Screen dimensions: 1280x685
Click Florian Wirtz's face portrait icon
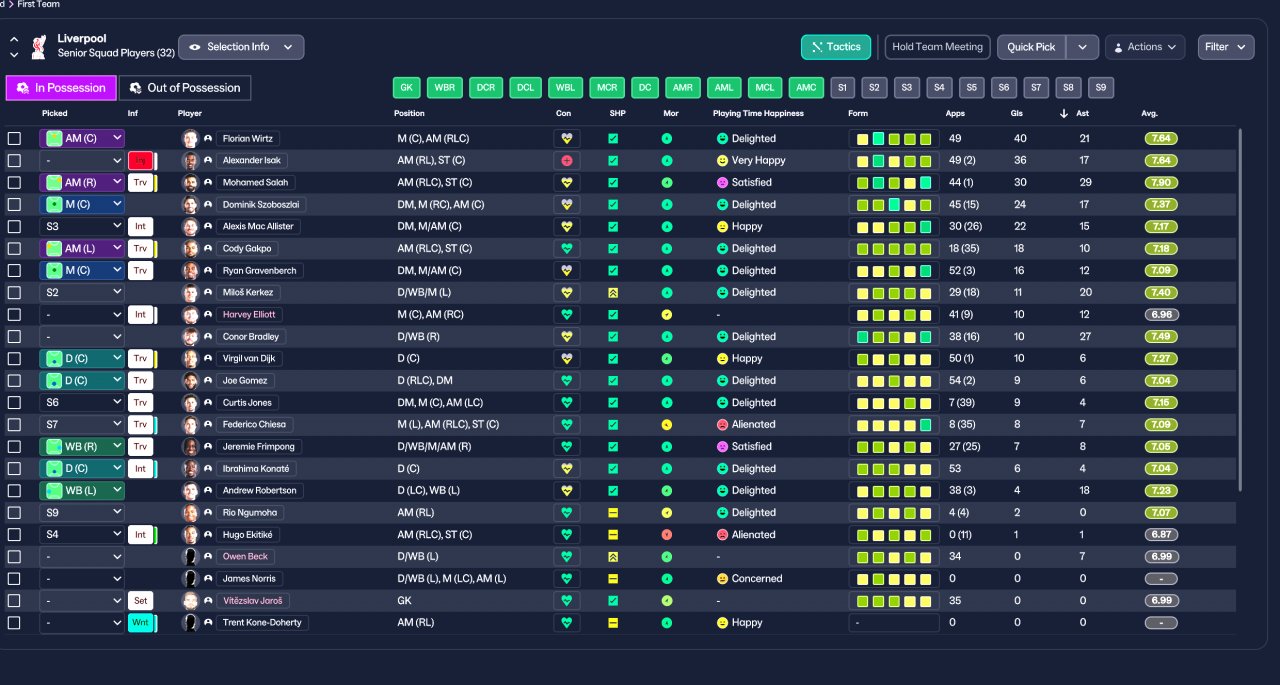click(190, 138)
